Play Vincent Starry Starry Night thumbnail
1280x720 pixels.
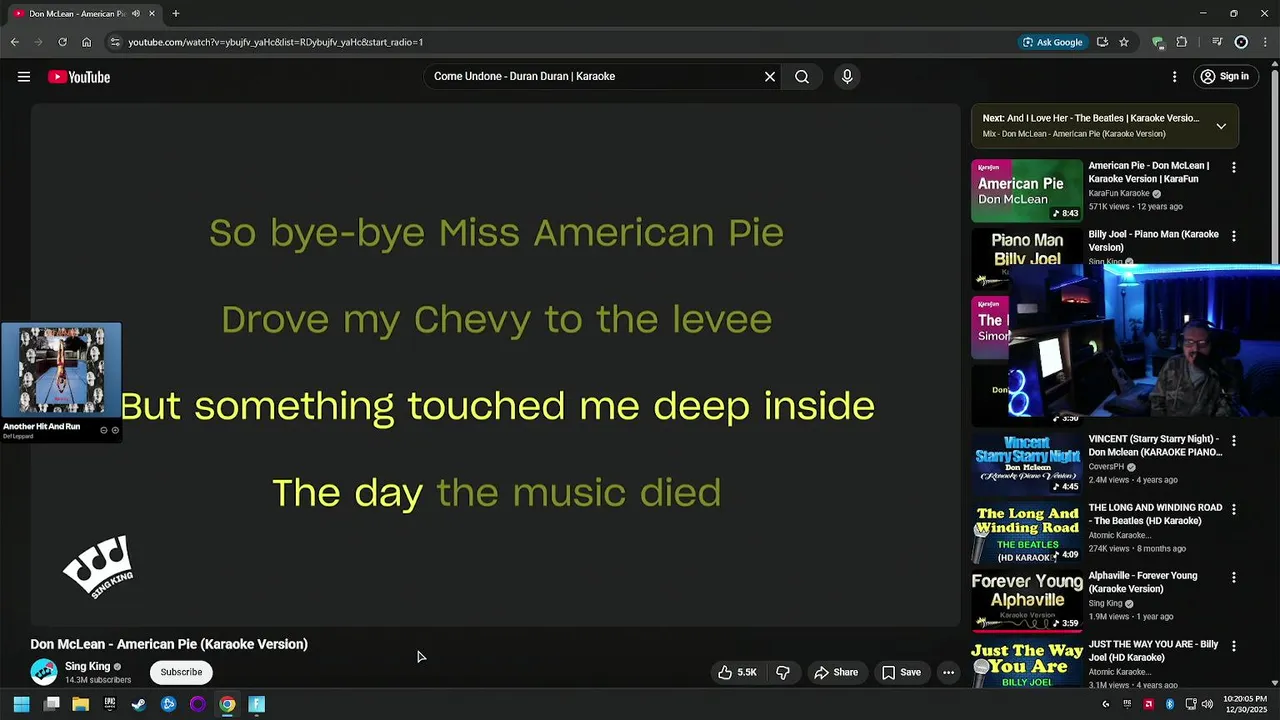[1027, 464]
